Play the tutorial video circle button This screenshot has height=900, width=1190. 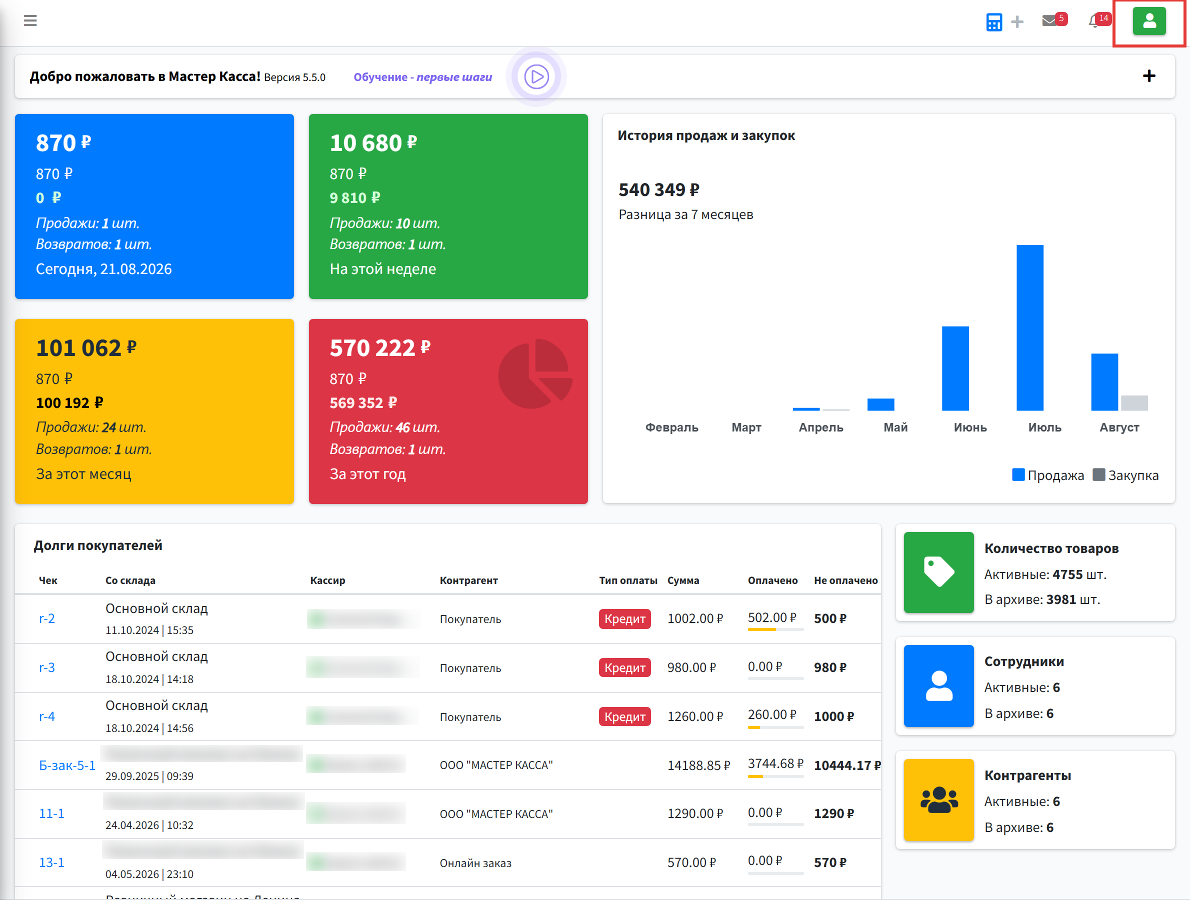[x=537, y=77]
